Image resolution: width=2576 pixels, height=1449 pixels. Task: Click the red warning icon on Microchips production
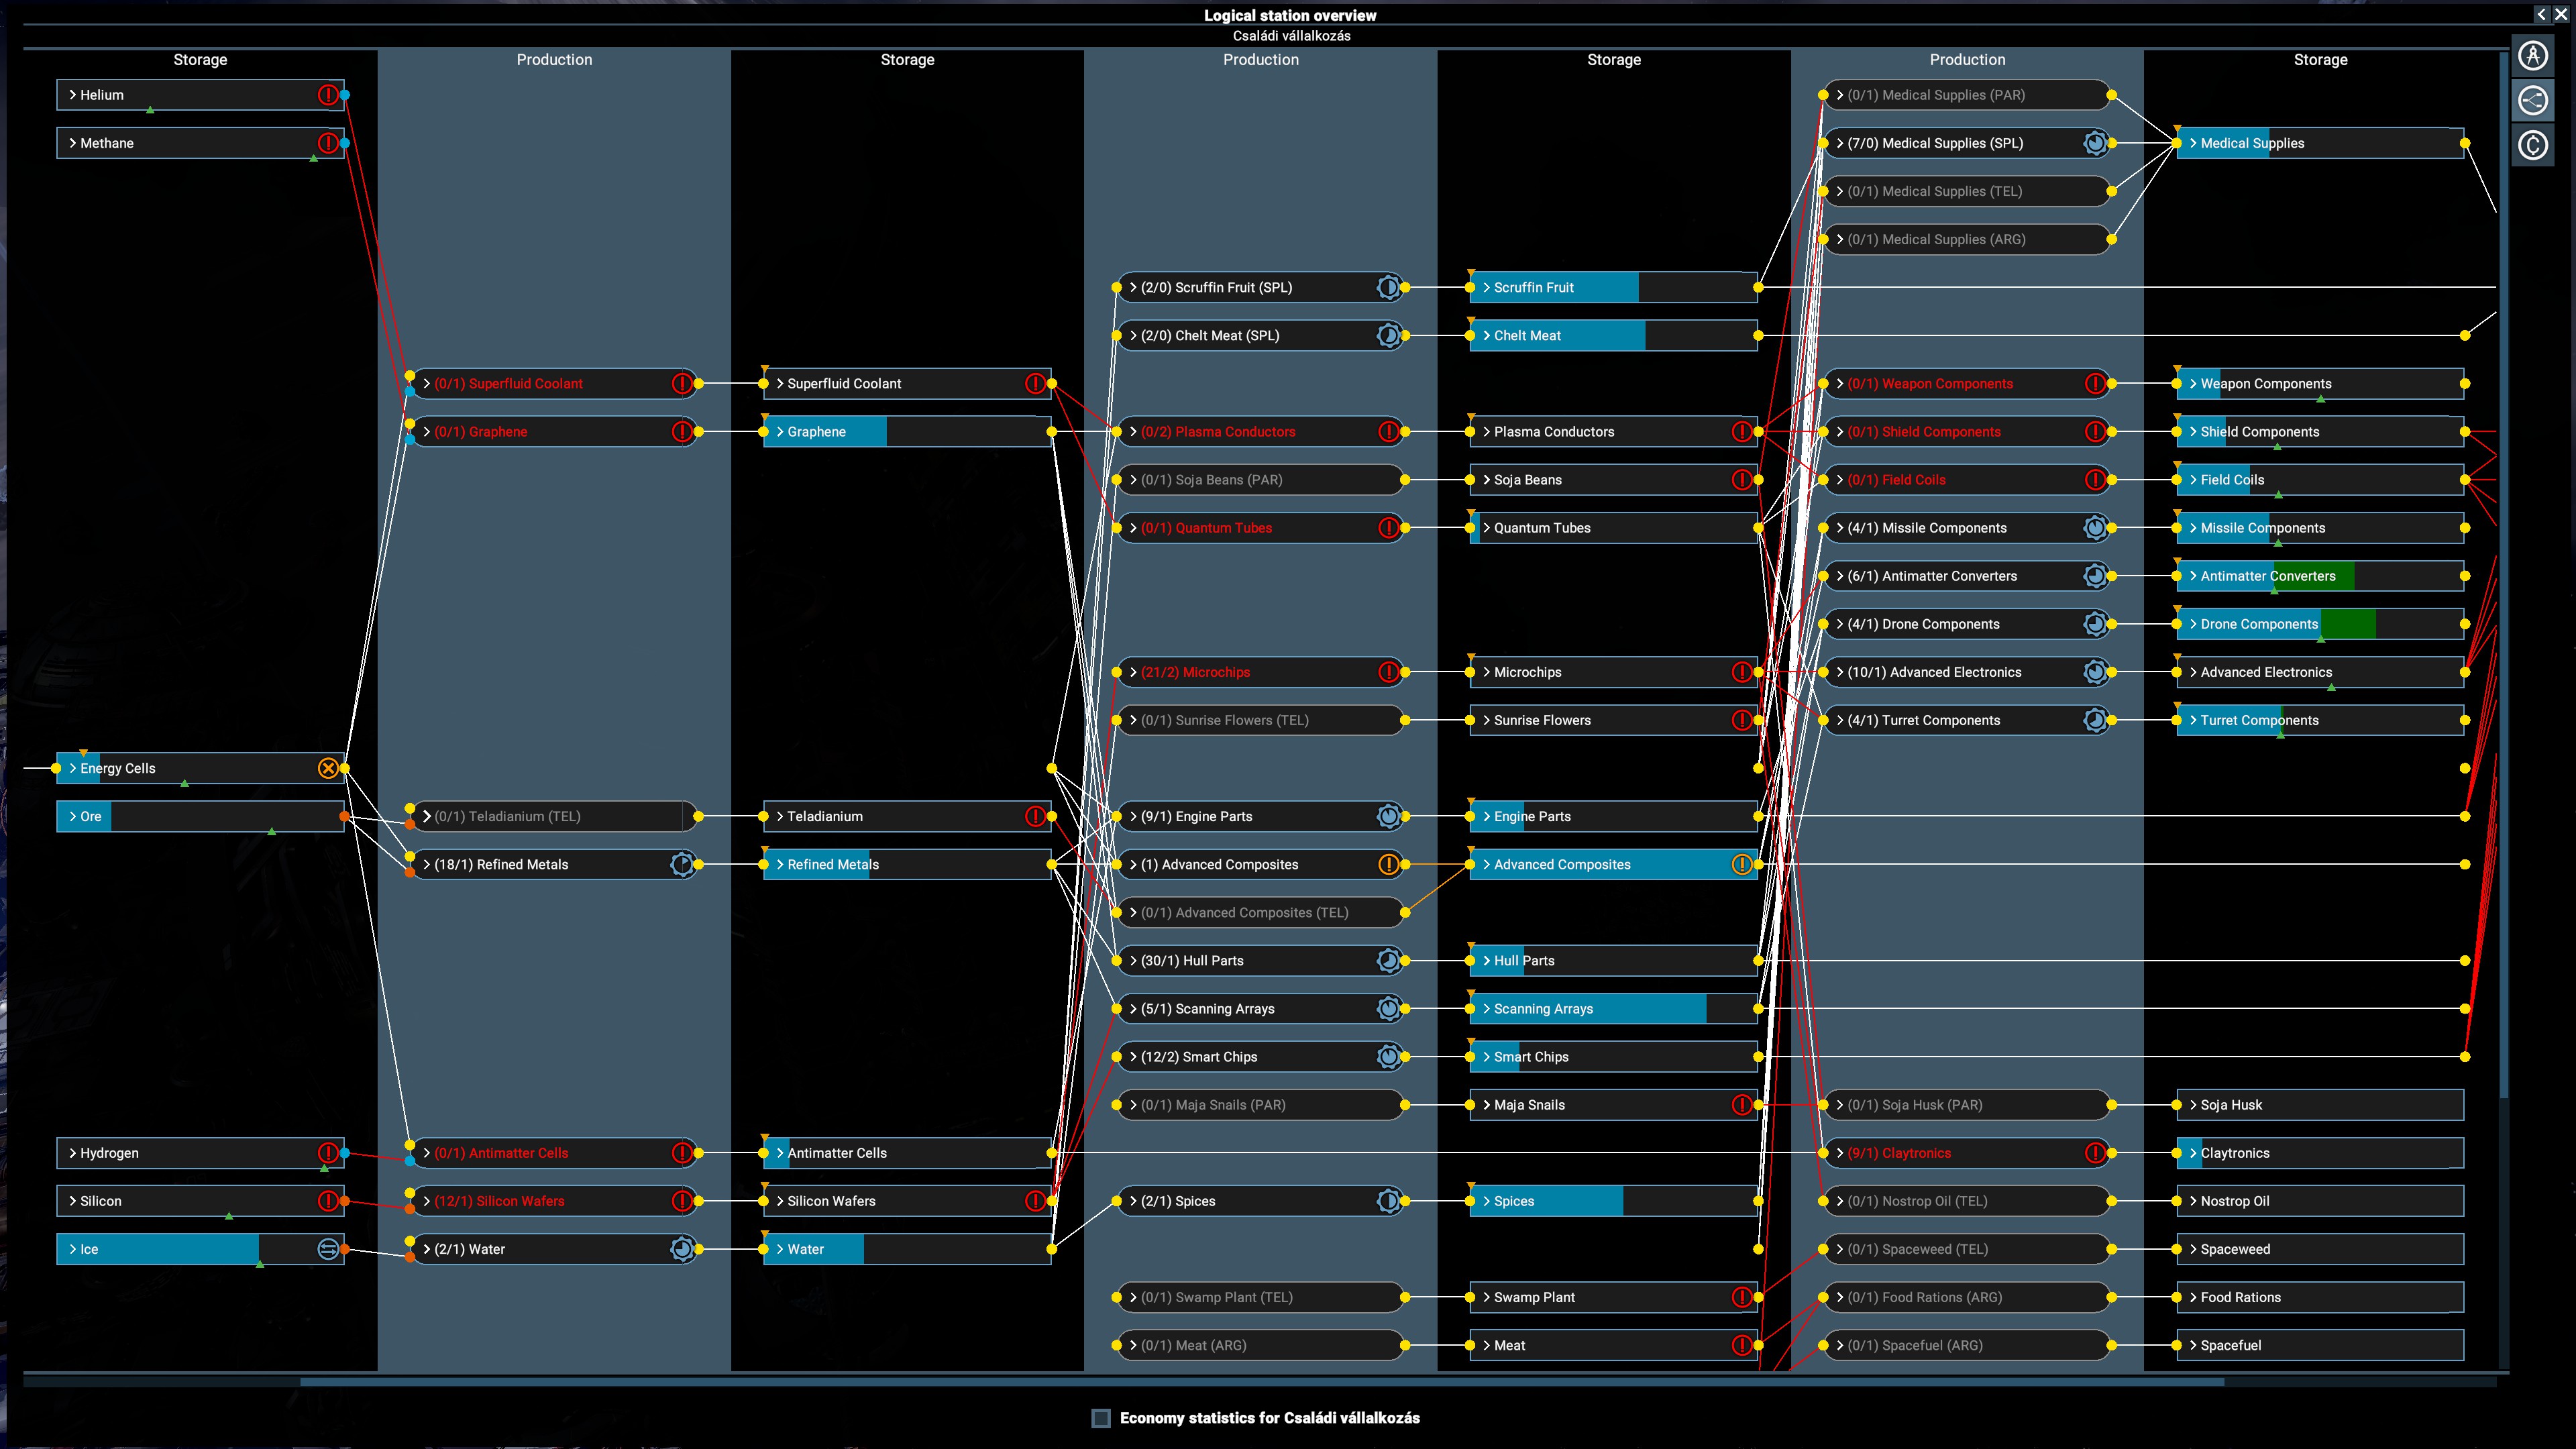tap(1389, 672)
